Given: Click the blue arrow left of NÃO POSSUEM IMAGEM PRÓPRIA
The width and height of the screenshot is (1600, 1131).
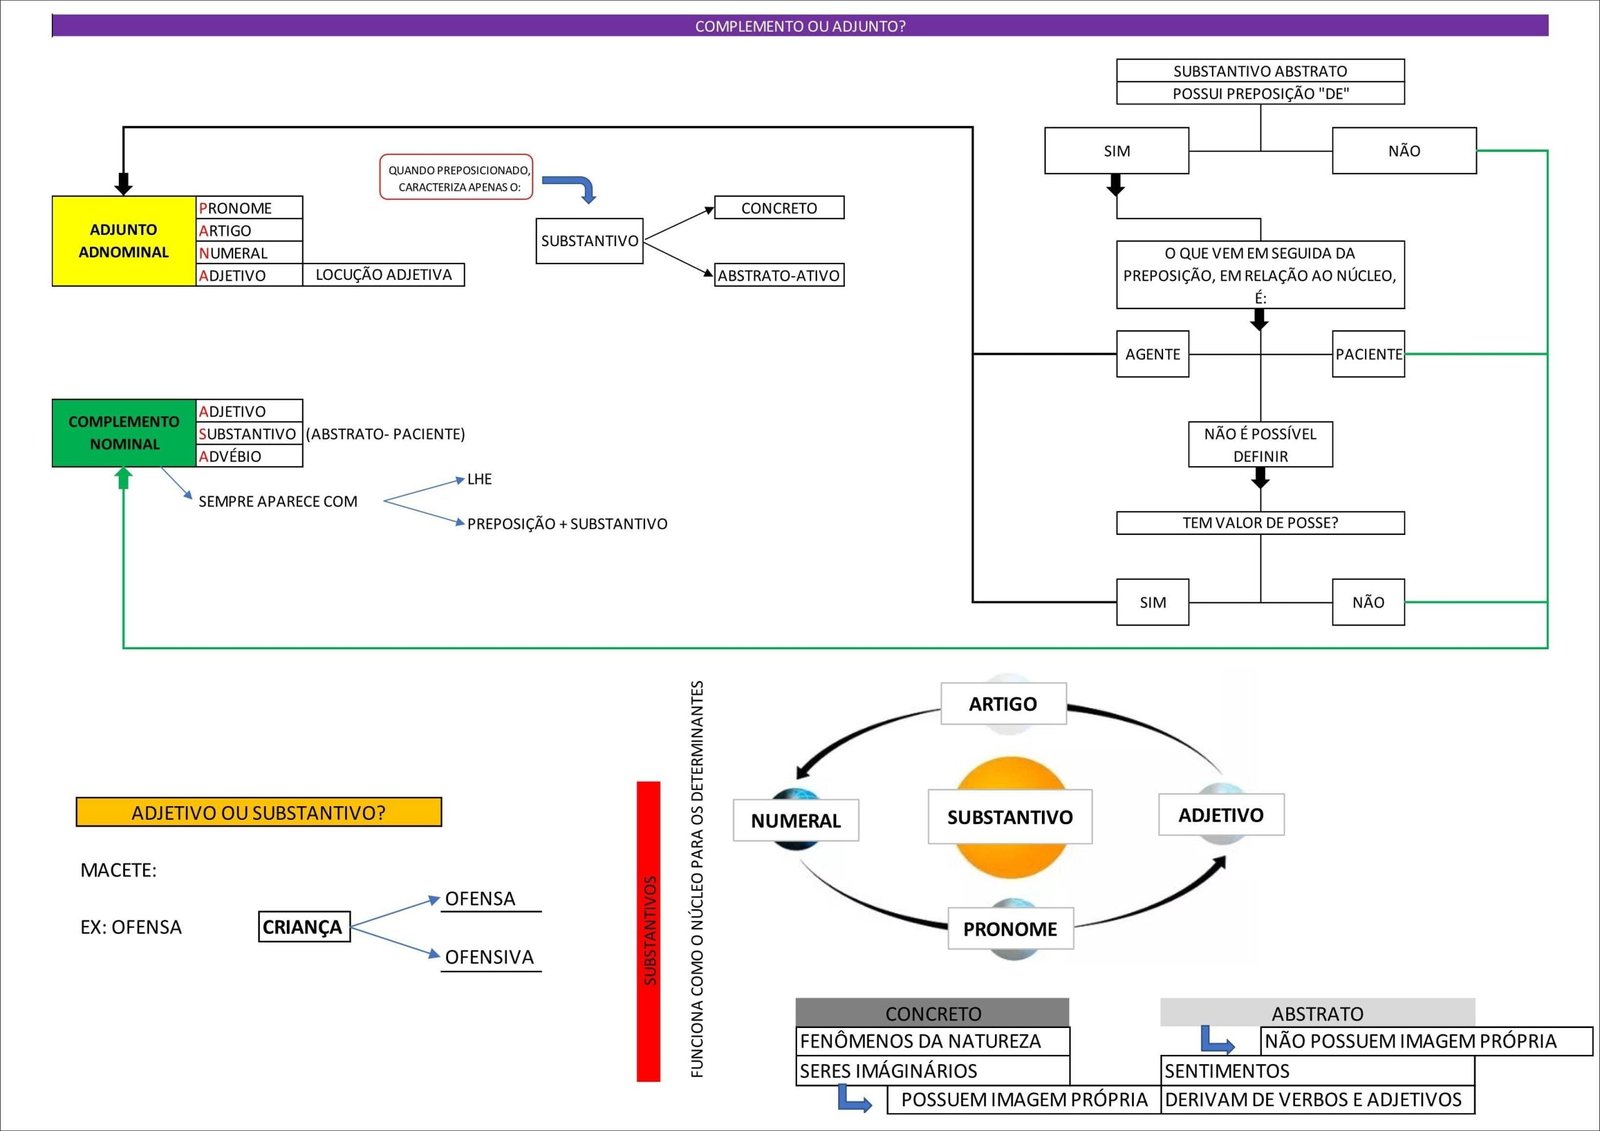Looking at the screenshot, I should (x=1216, y=1041).
